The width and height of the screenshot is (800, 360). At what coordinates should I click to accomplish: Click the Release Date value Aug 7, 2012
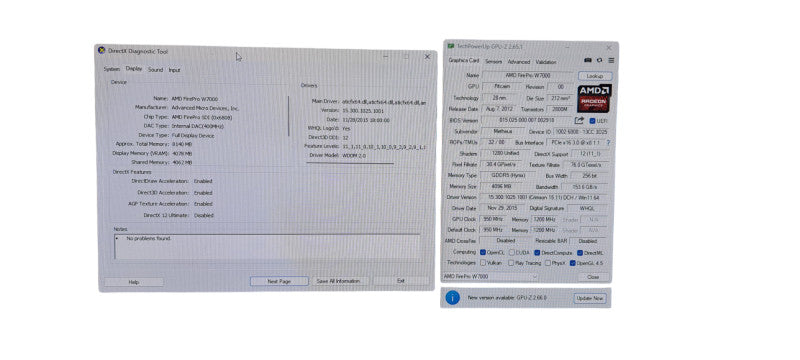(499, 109)
